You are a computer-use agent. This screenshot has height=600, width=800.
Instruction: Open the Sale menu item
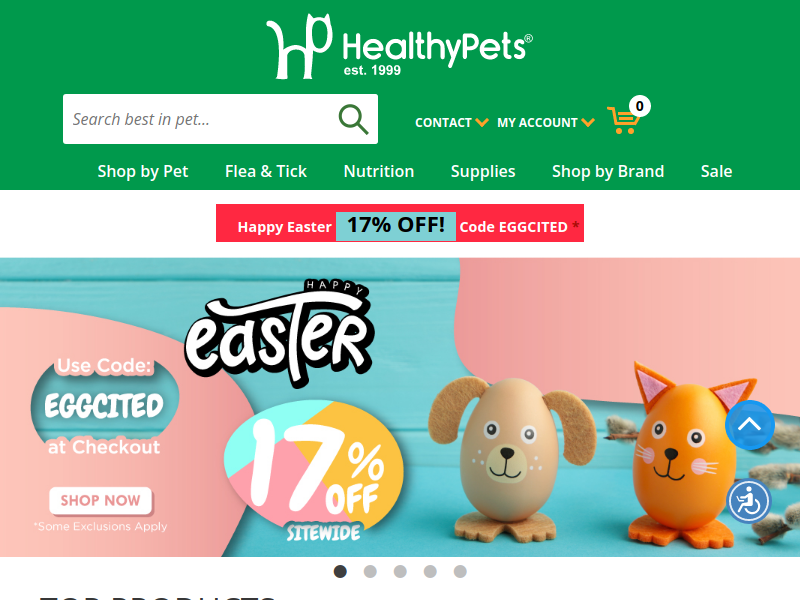coord(716,171)
